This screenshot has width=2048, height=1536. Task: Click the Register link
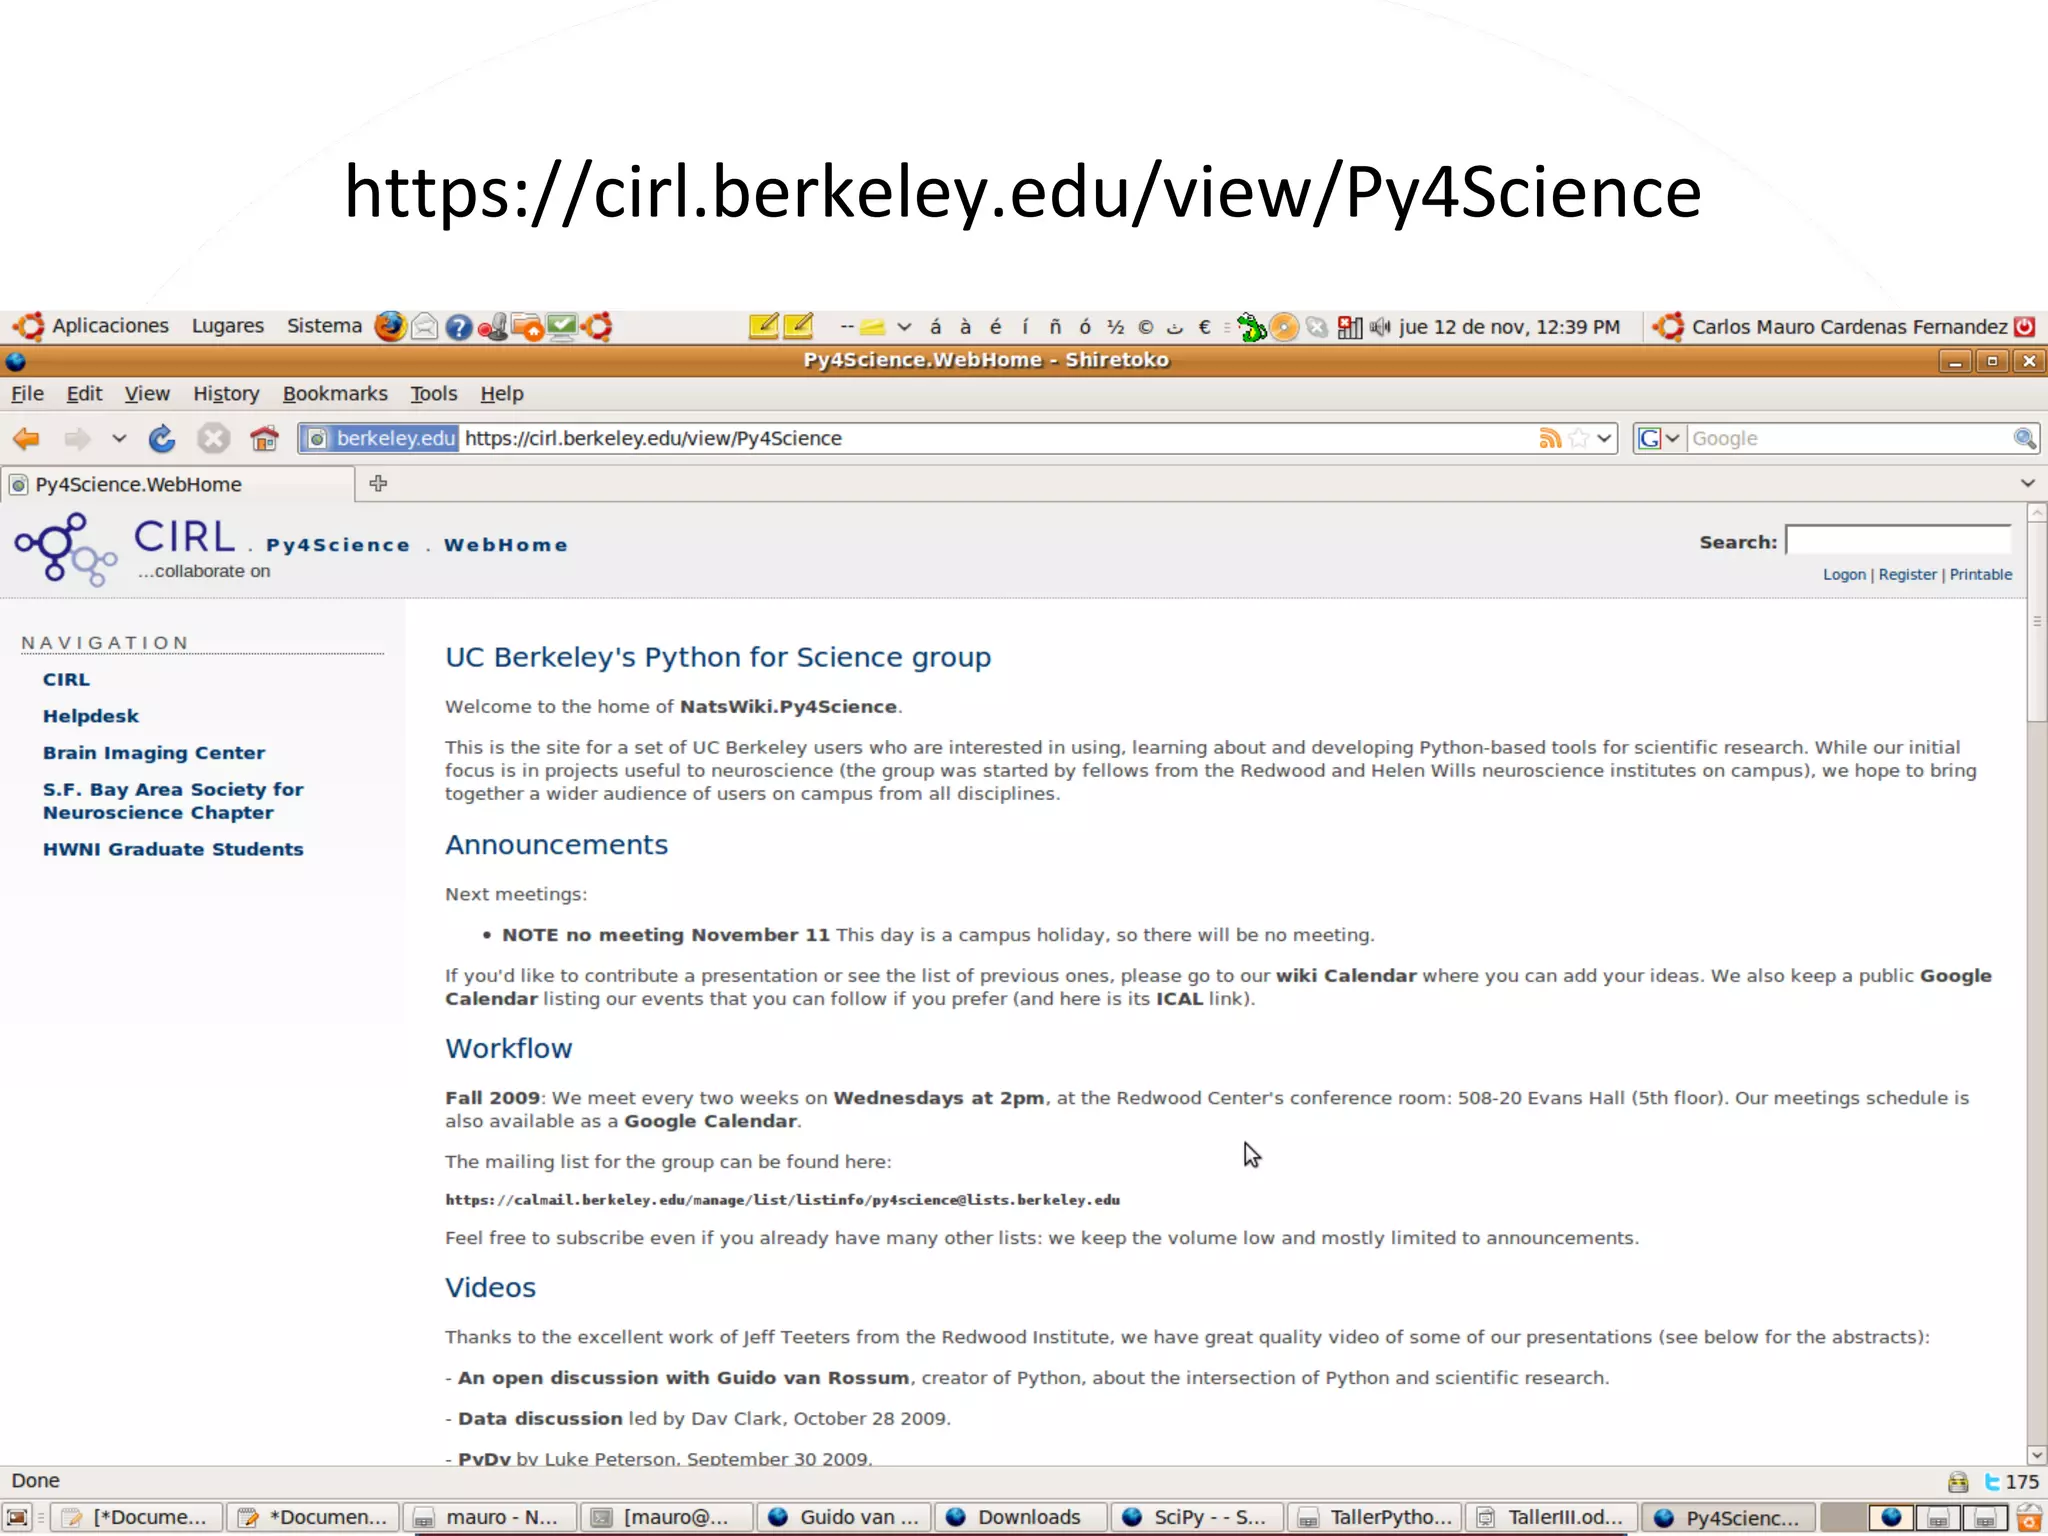[1907, 574]
